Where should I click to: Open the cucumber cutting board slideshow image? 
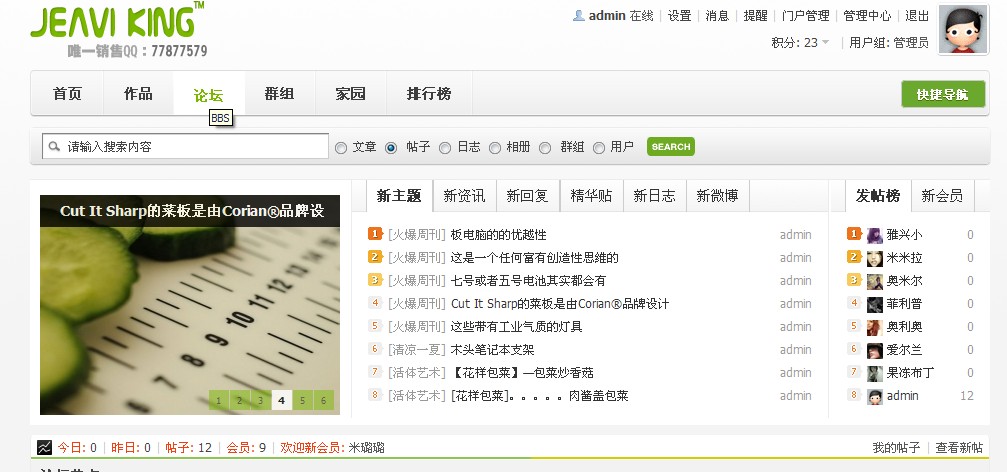tap(189, 305)
